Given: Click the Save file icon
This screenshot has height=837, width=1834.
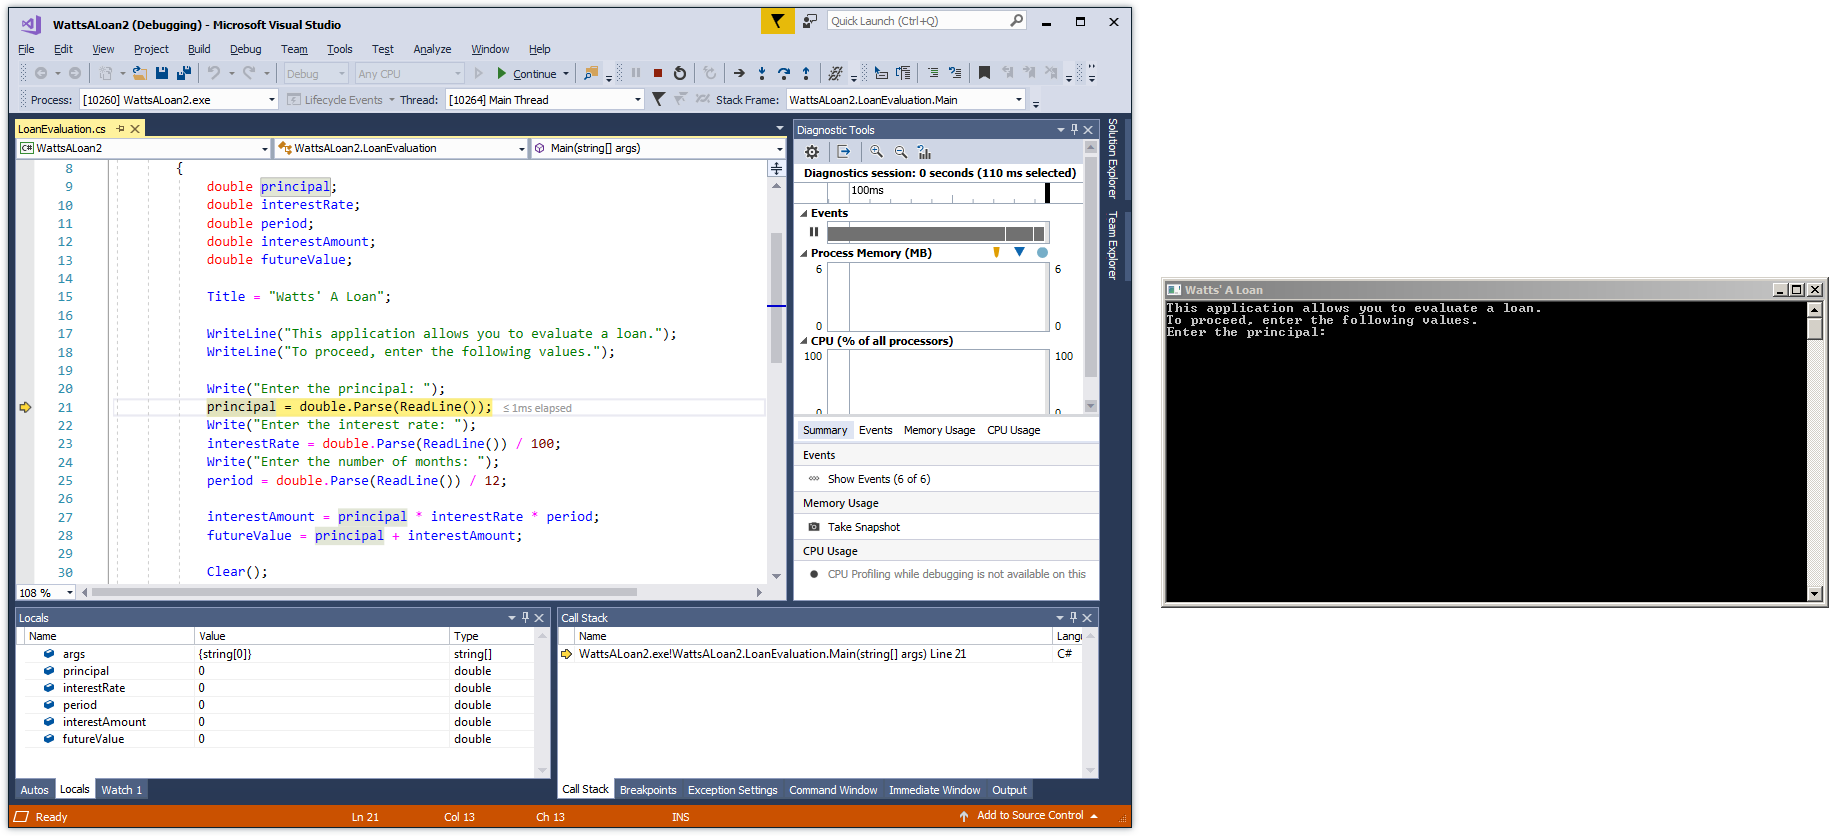Looking at the screenshot, I should [162, 73].
